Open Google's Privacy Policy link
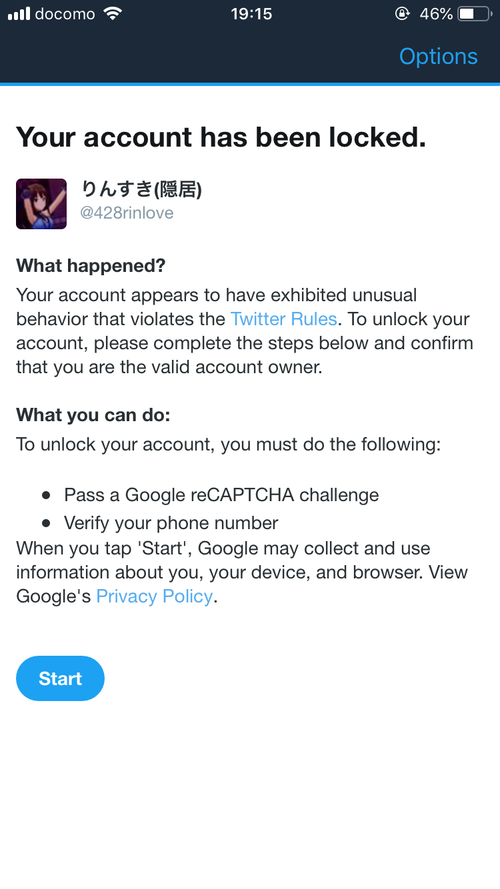The image size is (500, 889). coord(154,596)
